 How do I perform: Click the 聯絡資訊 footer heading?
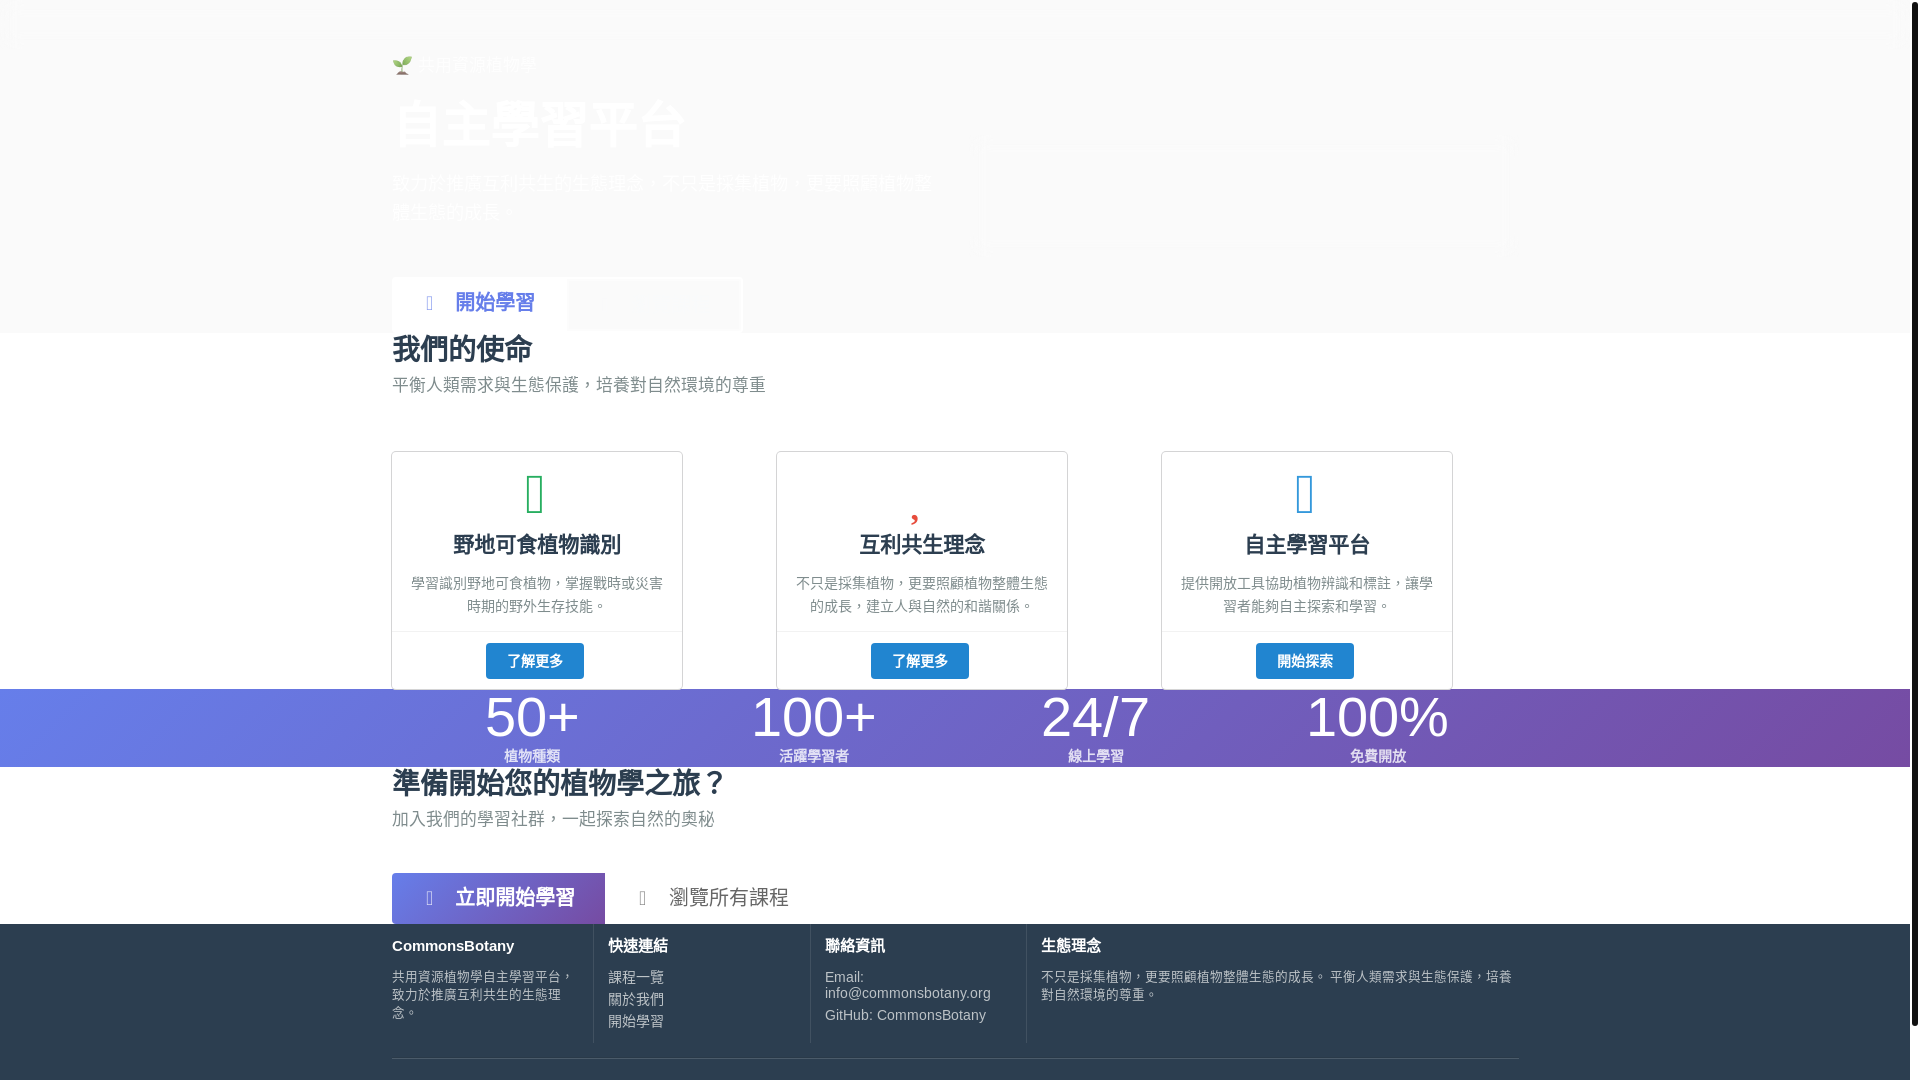pos(855,946)
